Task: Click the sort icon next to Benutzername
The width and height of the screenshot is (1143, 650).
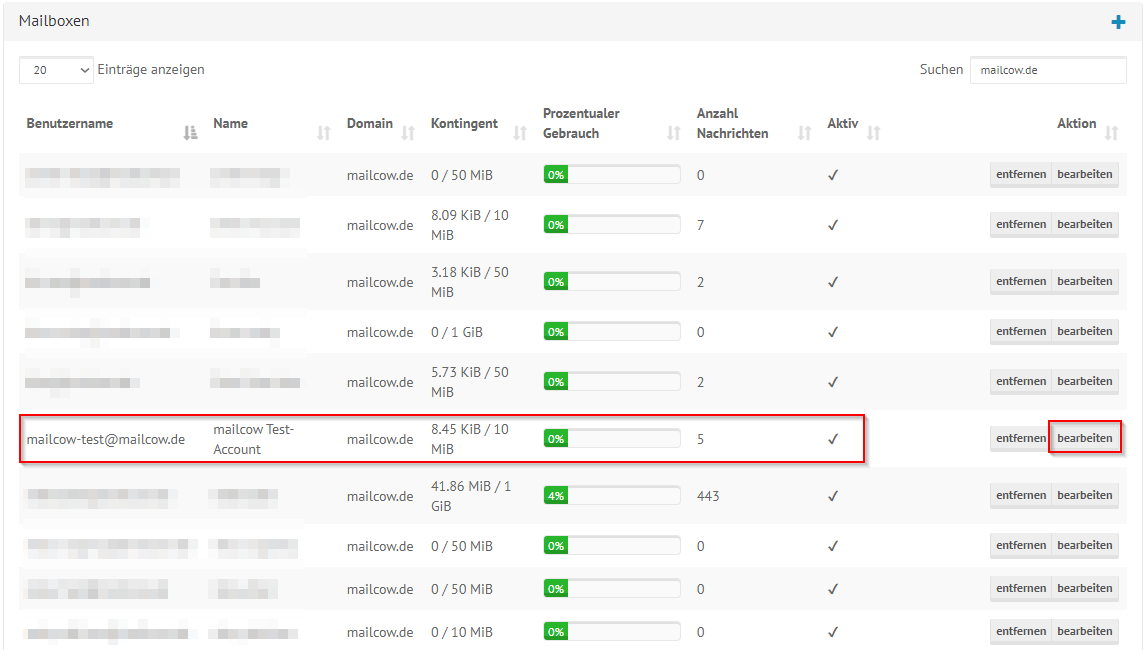Action: tap(190, 130)
